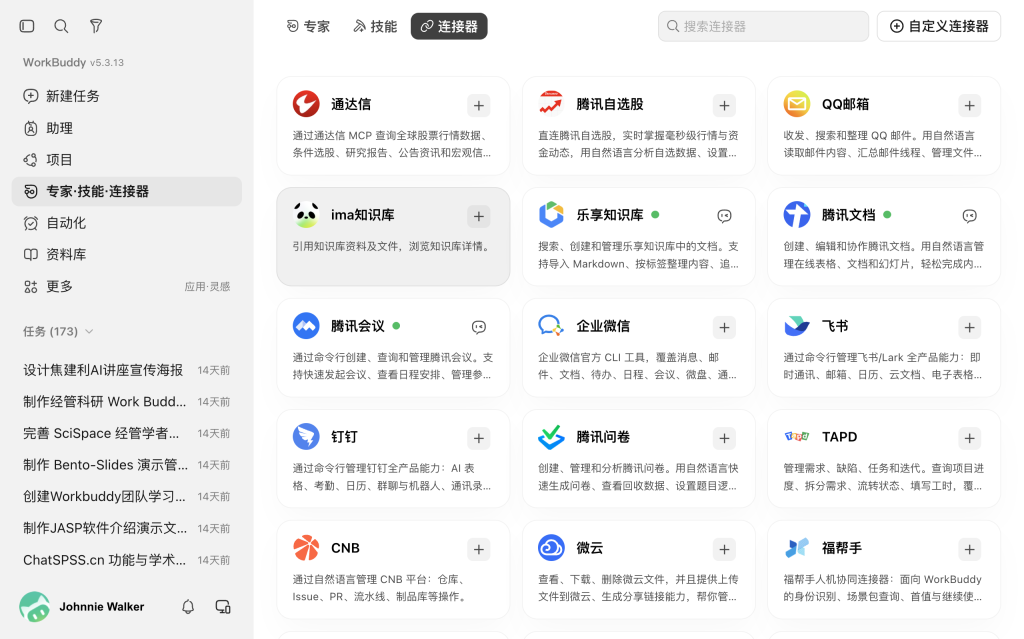Screen dimensions: 1024x639
Task: Click the ima知识库 panda logo
Action: point(306,215)
